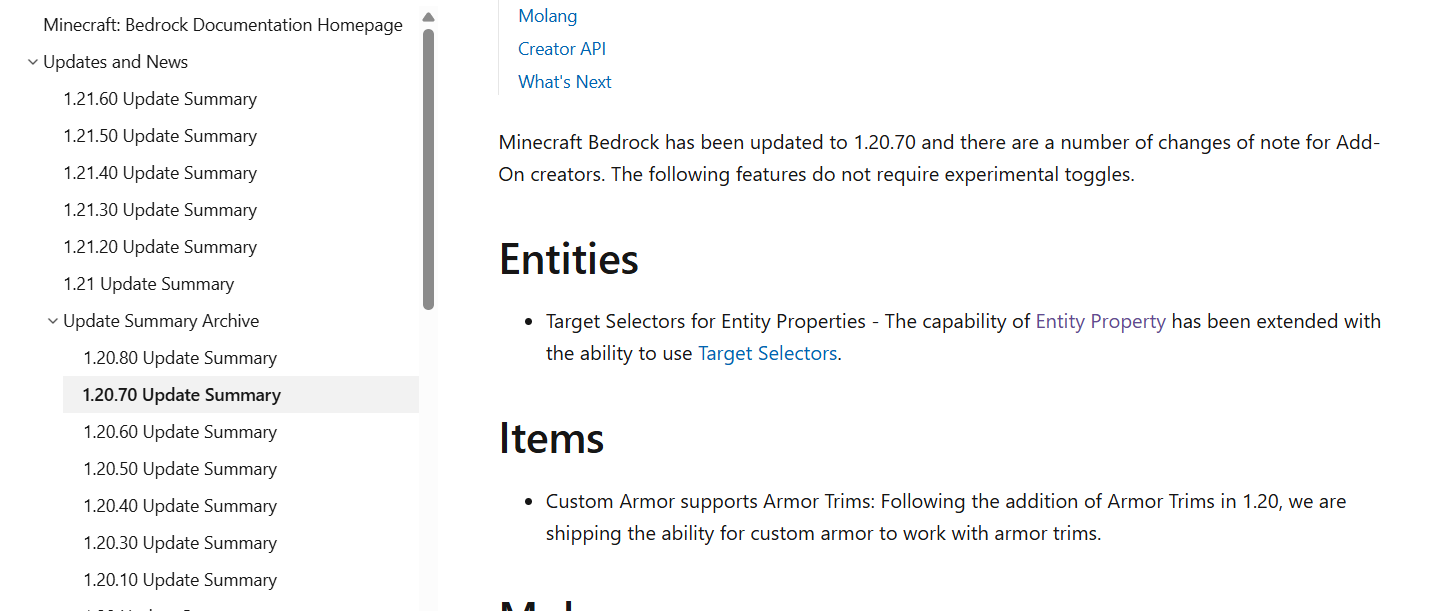Open the Target Selectors hyperlink
The width and height of the screenshot is (1454, 611).
click(767, 353)
